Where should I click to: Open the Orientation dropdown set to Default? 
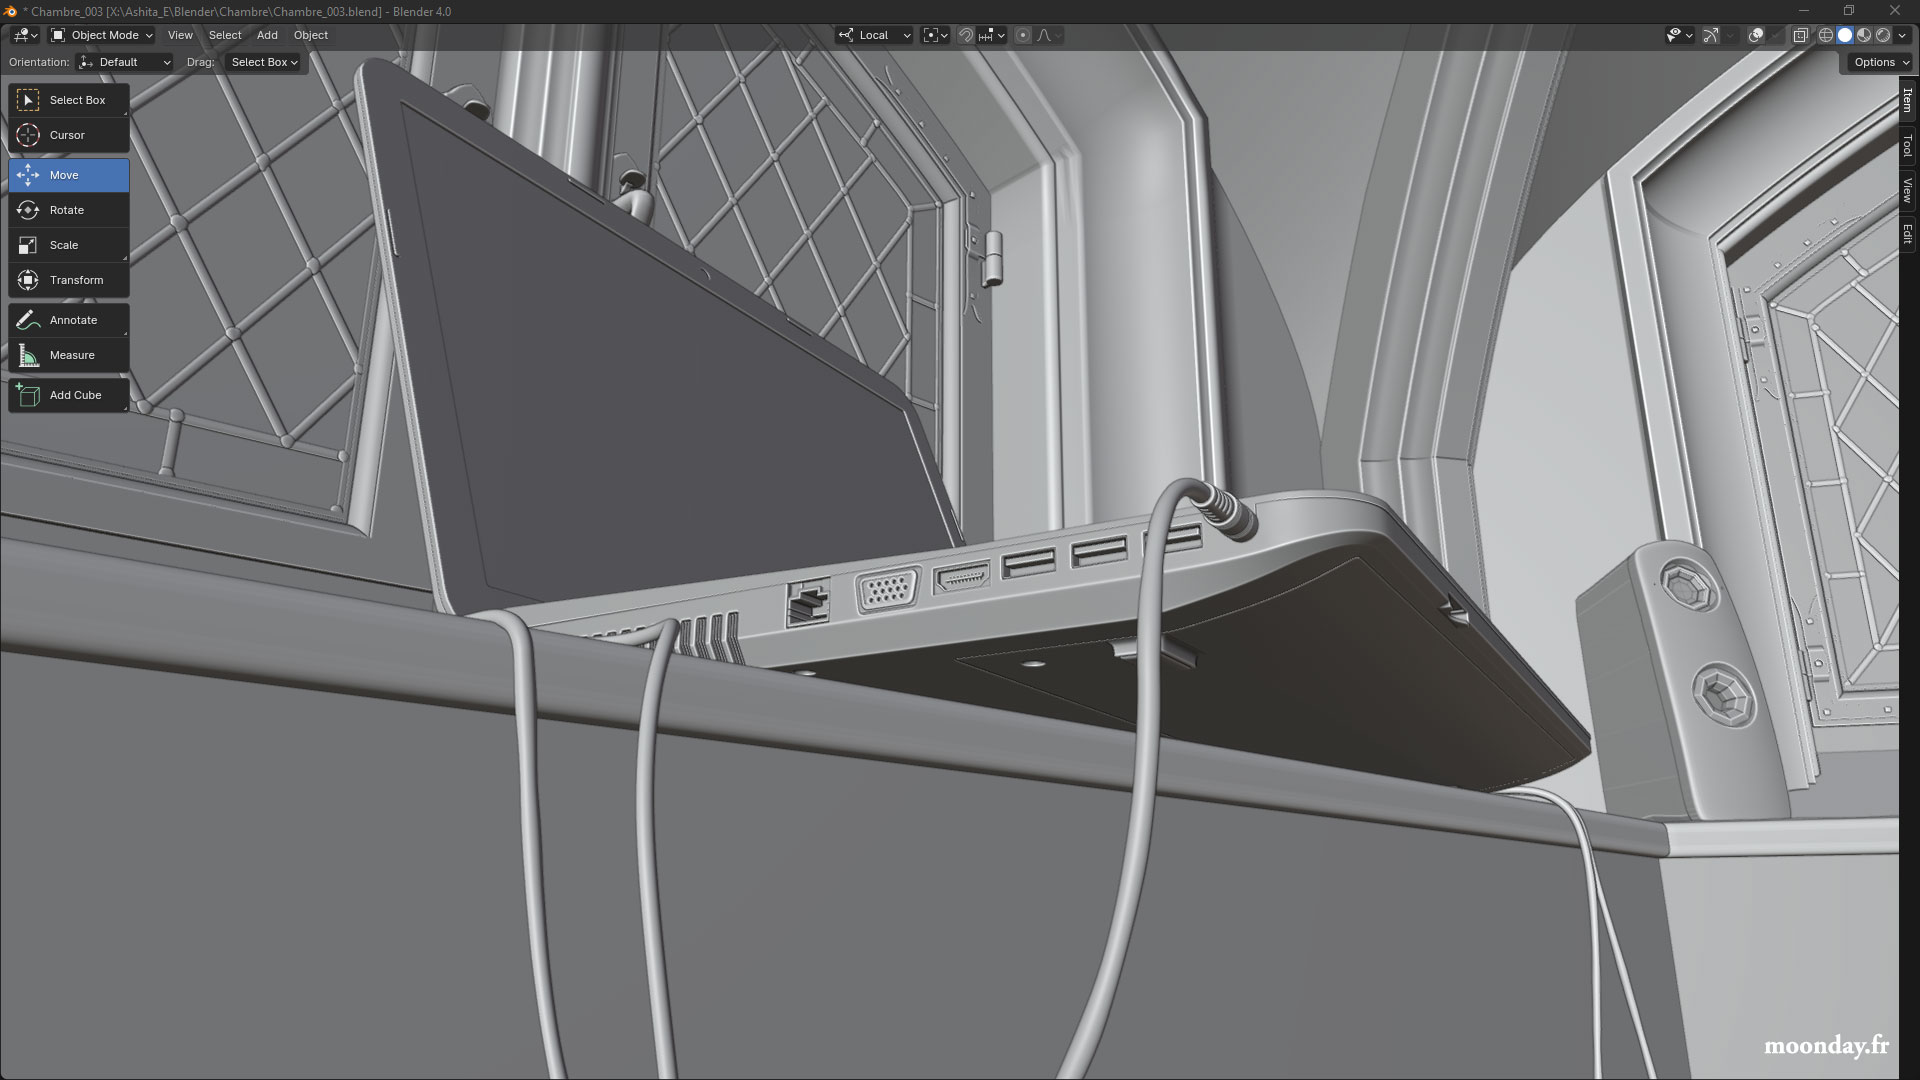point(124,62)
